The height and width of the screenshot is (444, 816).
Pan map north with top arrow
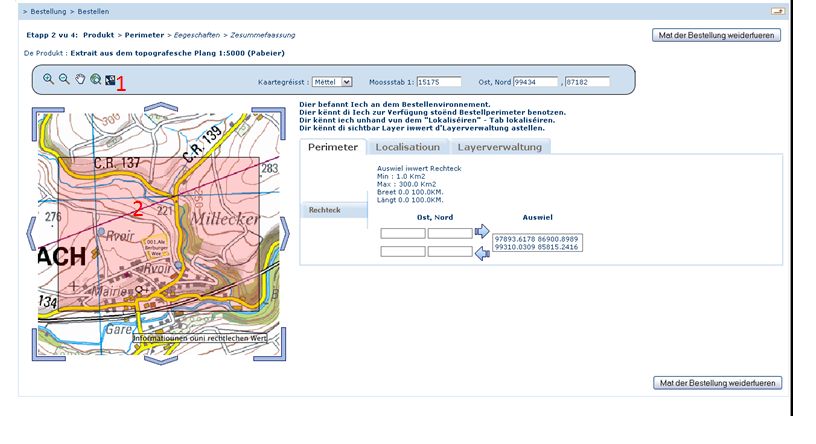[160, 107]
